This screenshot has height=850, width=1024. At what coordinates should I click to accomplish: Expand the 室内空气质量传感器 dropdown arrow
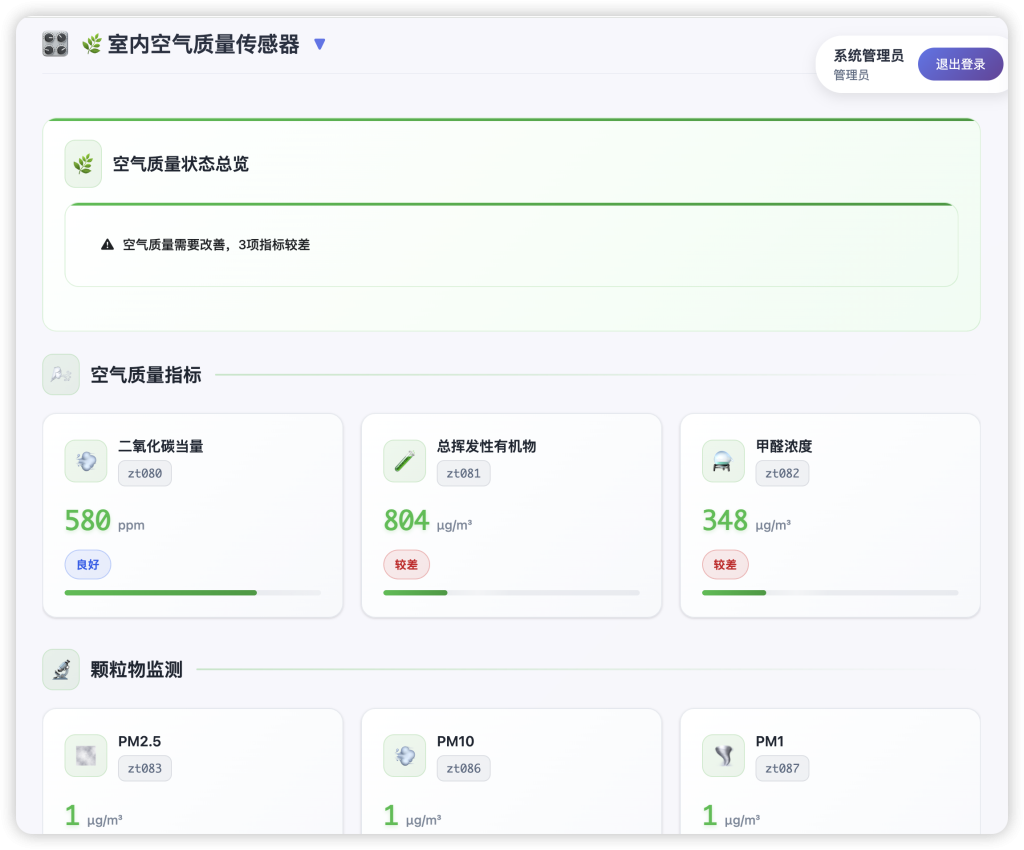point(320,44)
